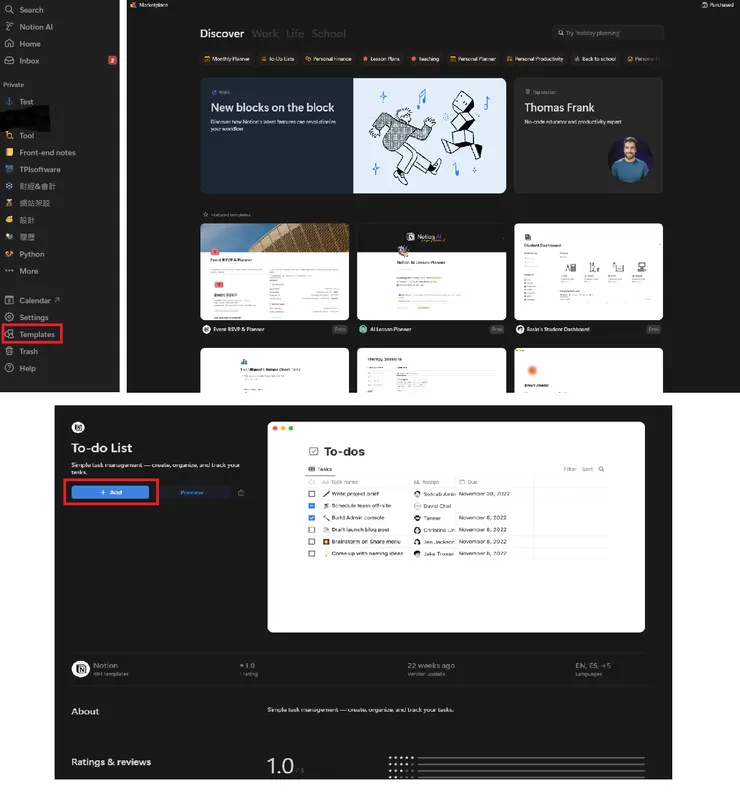Check the 'Come up with naming ideas' checkbox
740x803 pixels.
click(311, 554)
